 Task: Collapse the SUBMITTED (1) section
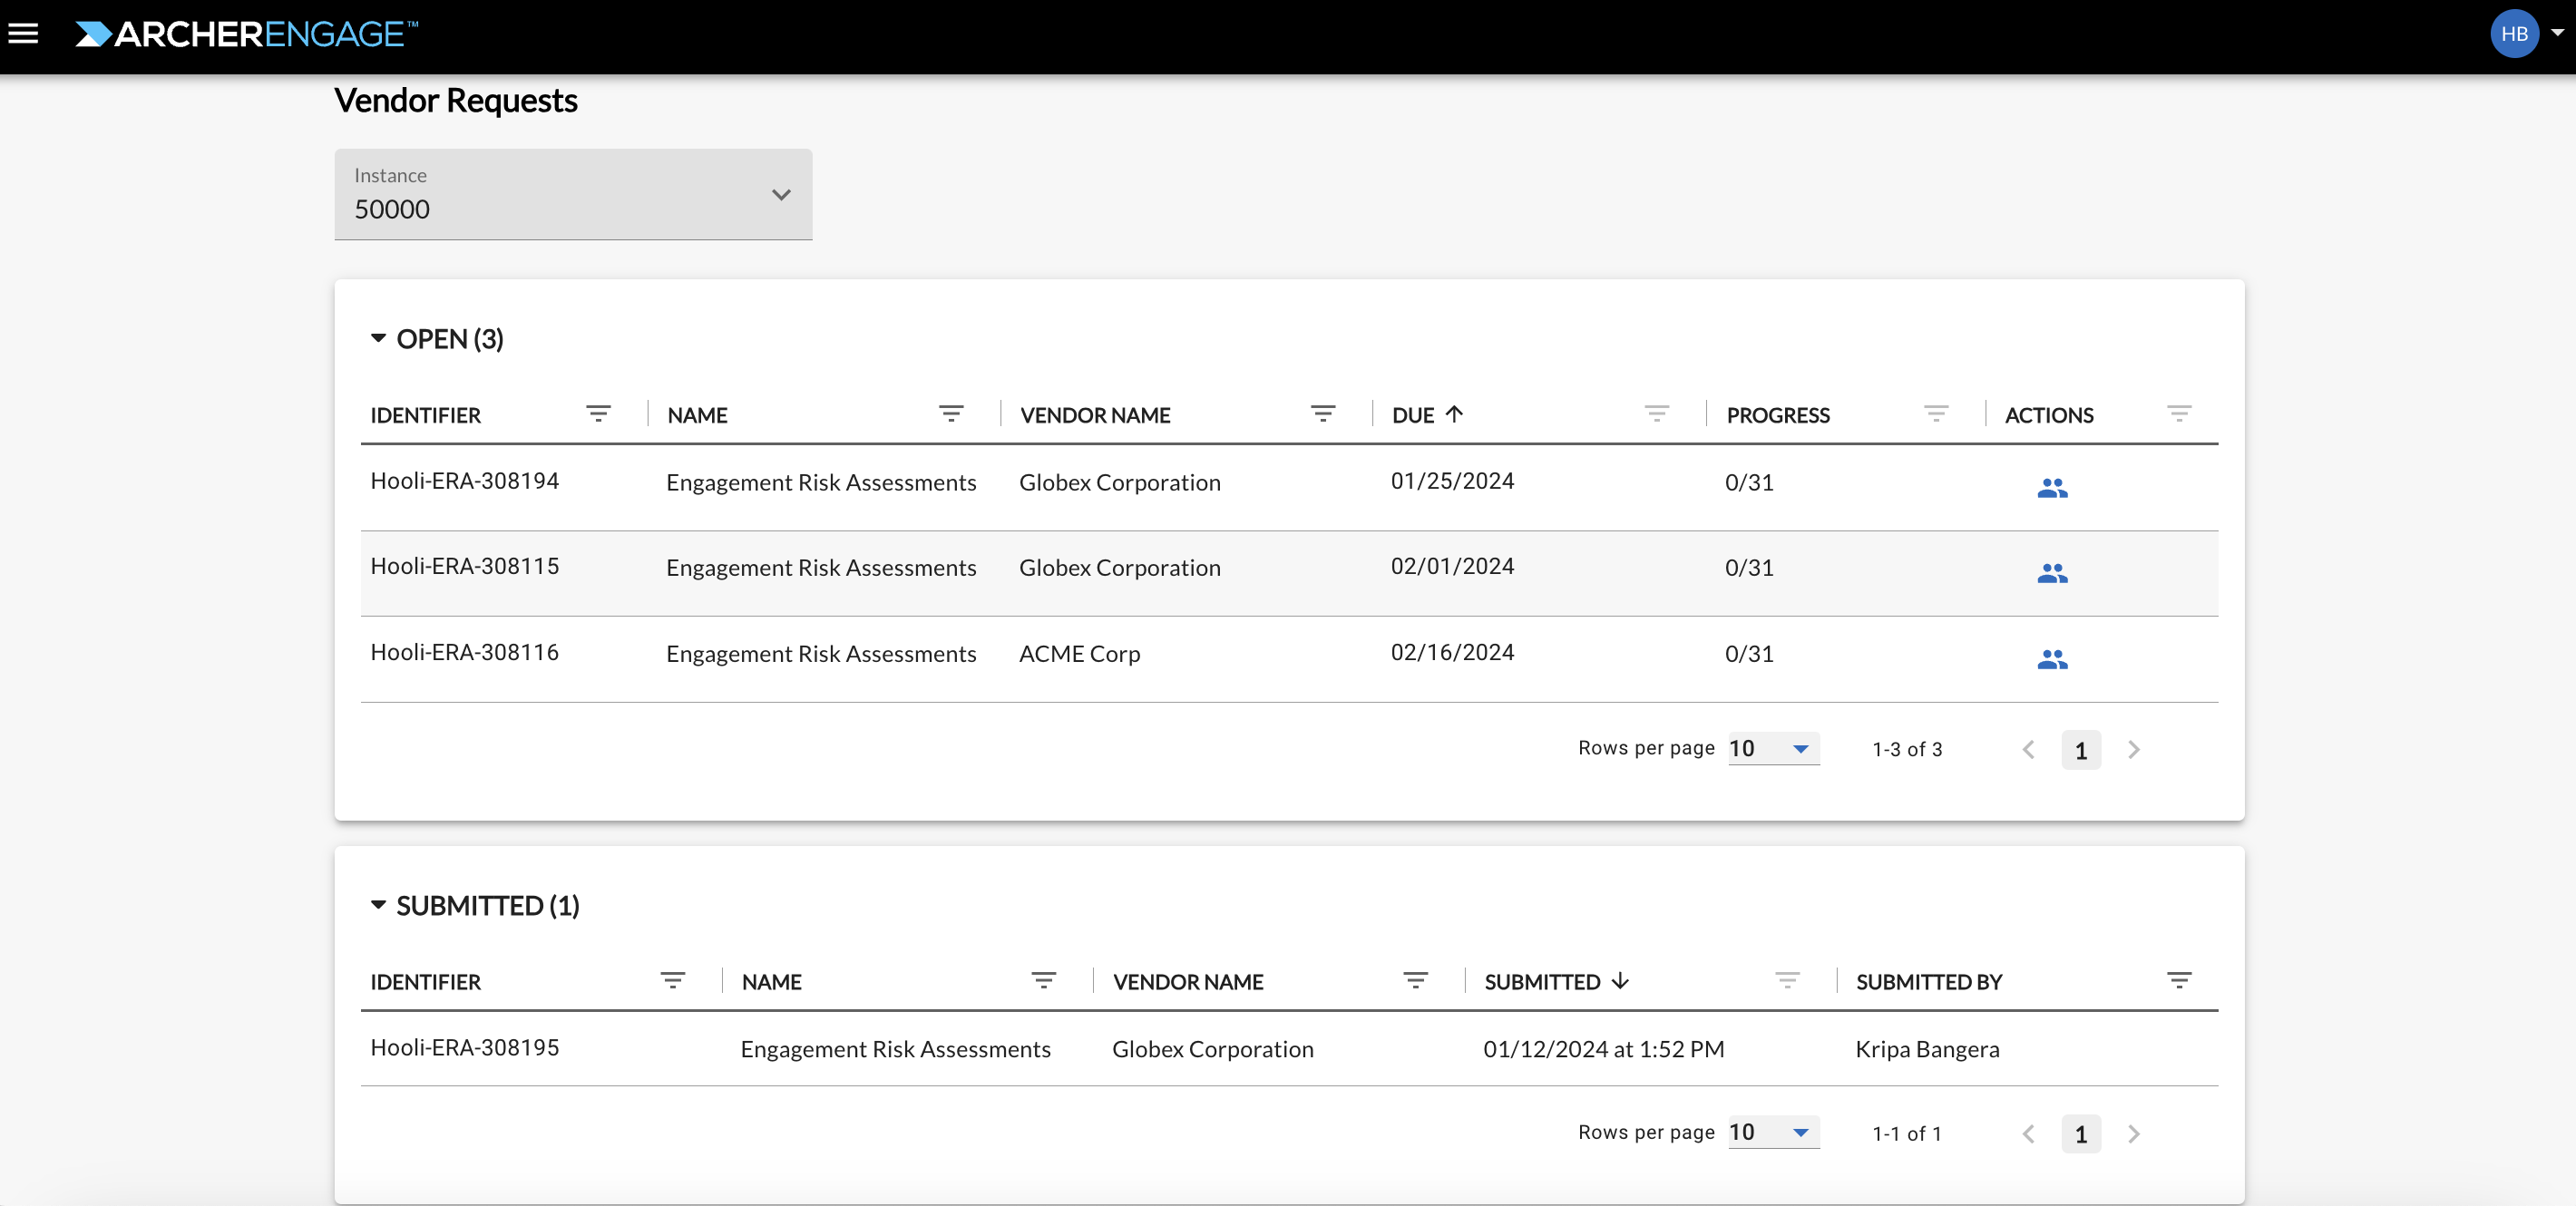pyautogui.click(x=378, y=905)
